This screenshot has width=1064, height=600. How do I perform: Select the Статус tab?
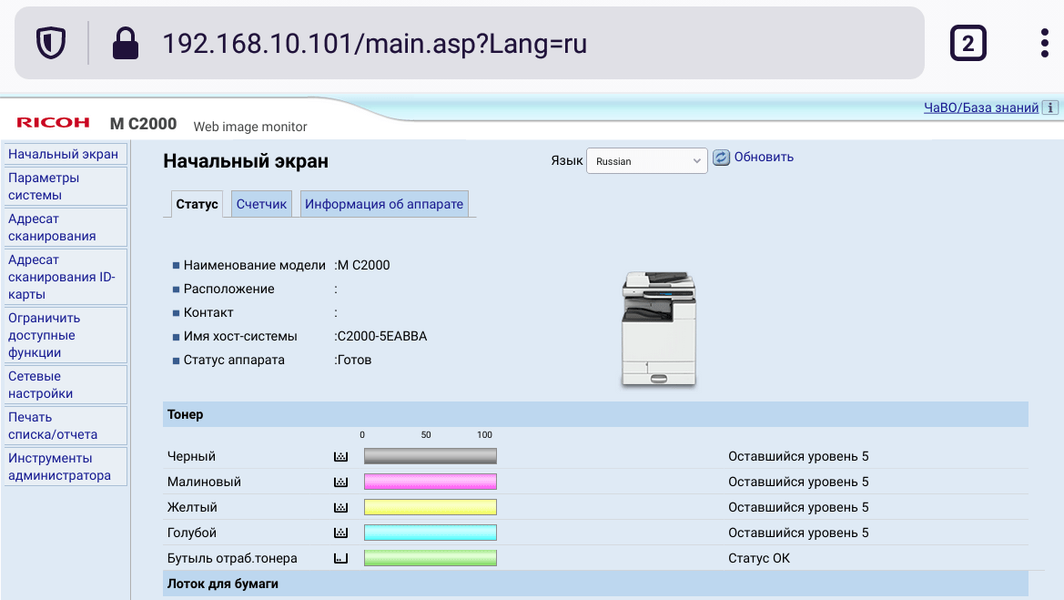tap(197, 204)
